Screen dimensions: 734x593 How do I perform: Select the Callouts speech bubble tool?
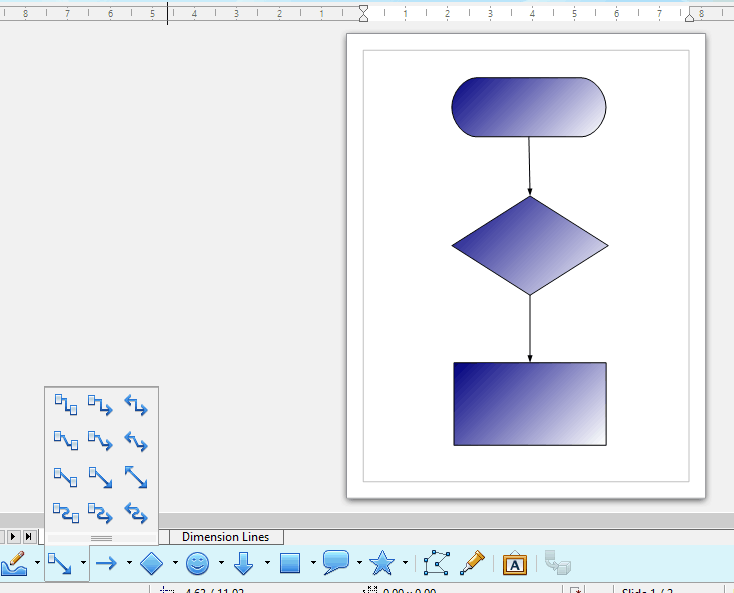(336, 563)
